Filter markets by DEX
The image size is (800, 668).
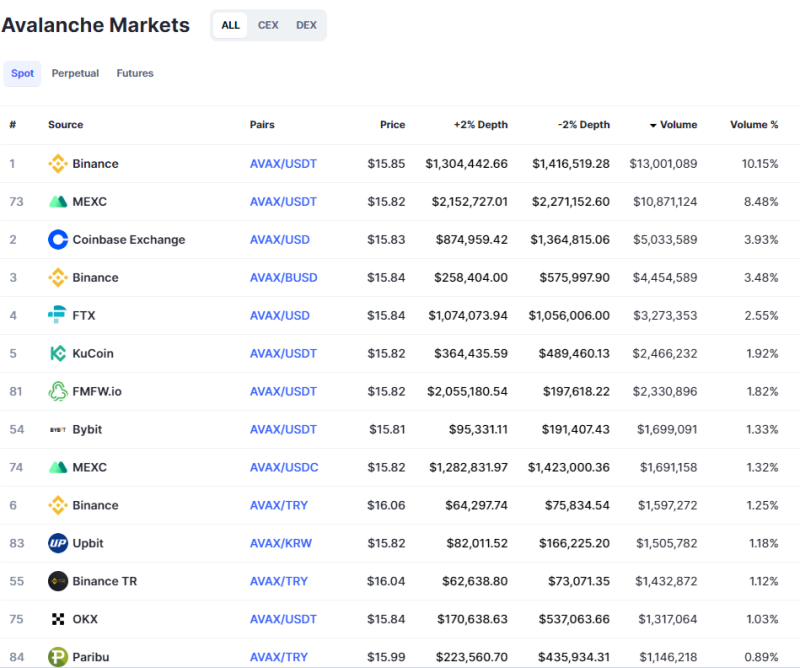[x=306, y=25]
